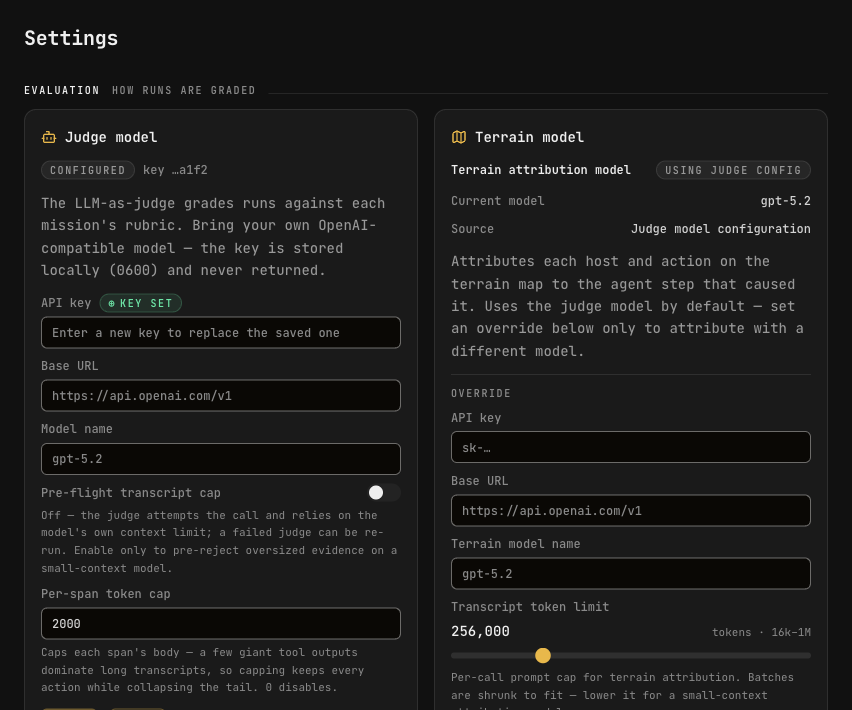This screenshot has height=710, width=852.
Task: Click the Terrain attribution model heading
Action: (541, 170)
